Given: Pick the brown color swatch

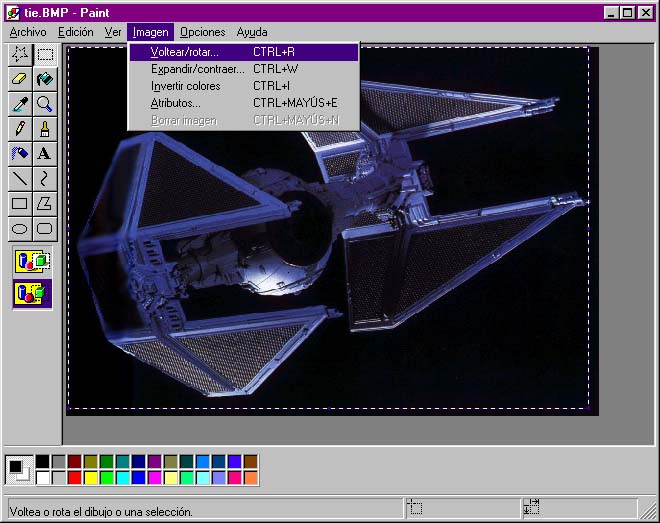Looking at the screenshot, I should (251, 462).
